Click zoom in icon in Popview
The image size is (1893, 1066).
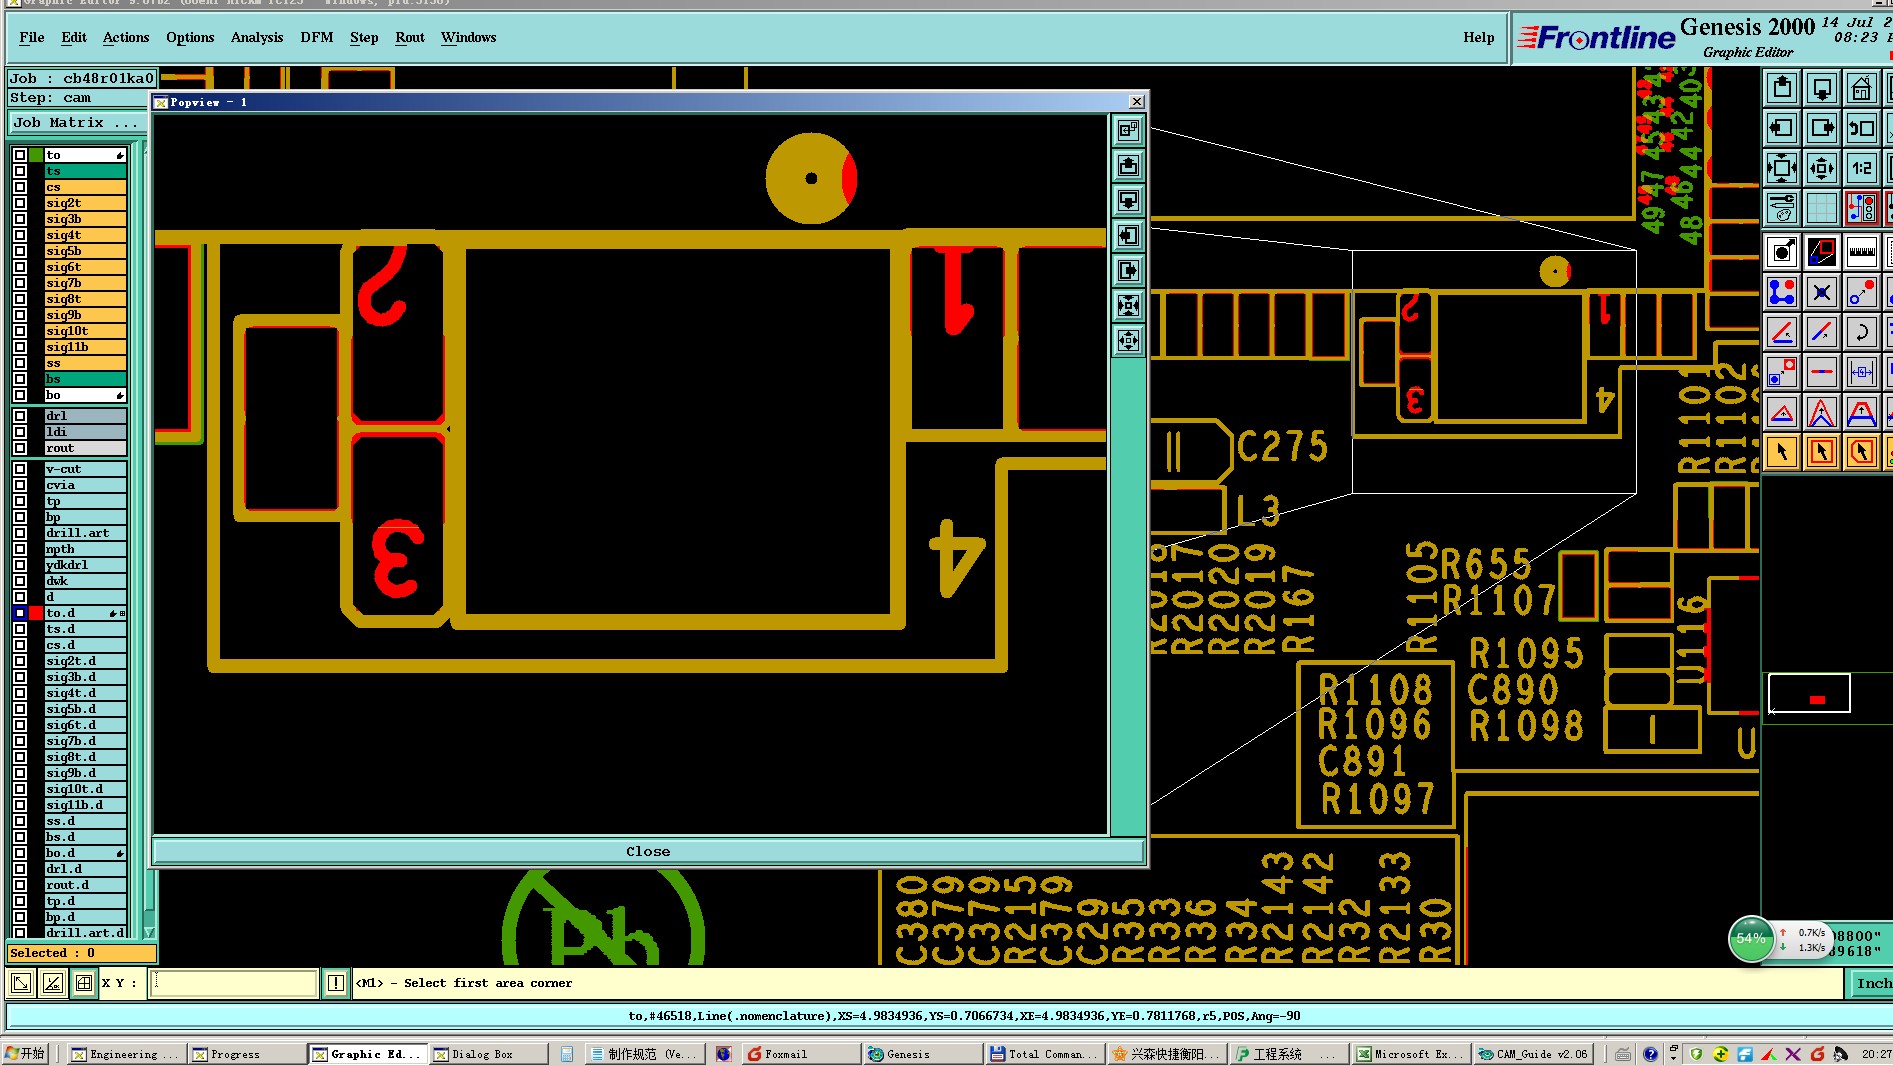1128,306
